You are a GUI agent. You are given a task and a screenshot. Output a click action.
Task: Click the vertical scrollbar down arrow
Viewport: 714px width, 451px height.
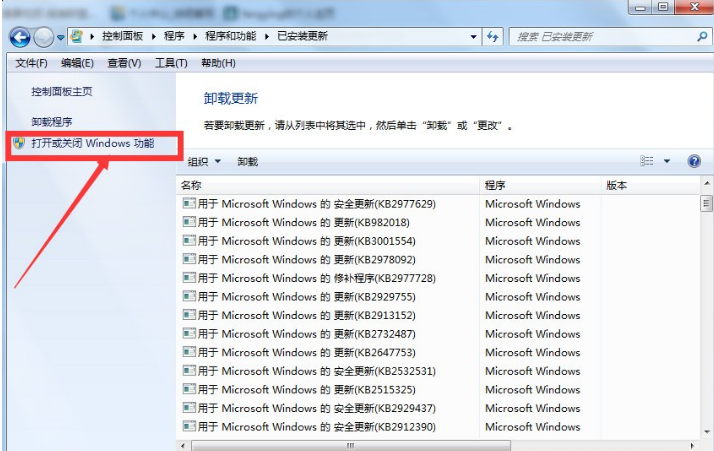pos(707,432)
